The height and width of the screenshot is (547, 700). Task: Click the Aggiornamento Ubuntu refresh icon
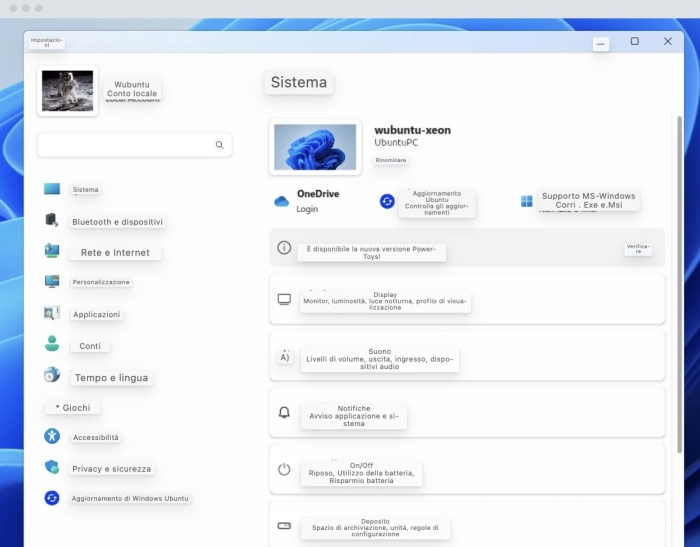pos(387,201)
